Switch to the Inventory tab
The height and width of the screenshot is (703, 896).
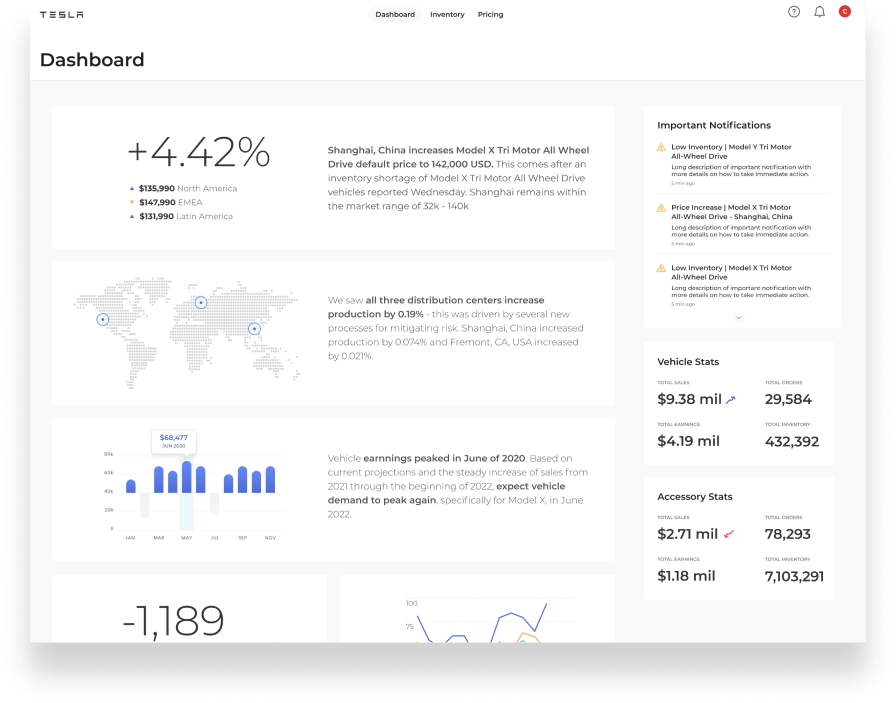(447, 14)
